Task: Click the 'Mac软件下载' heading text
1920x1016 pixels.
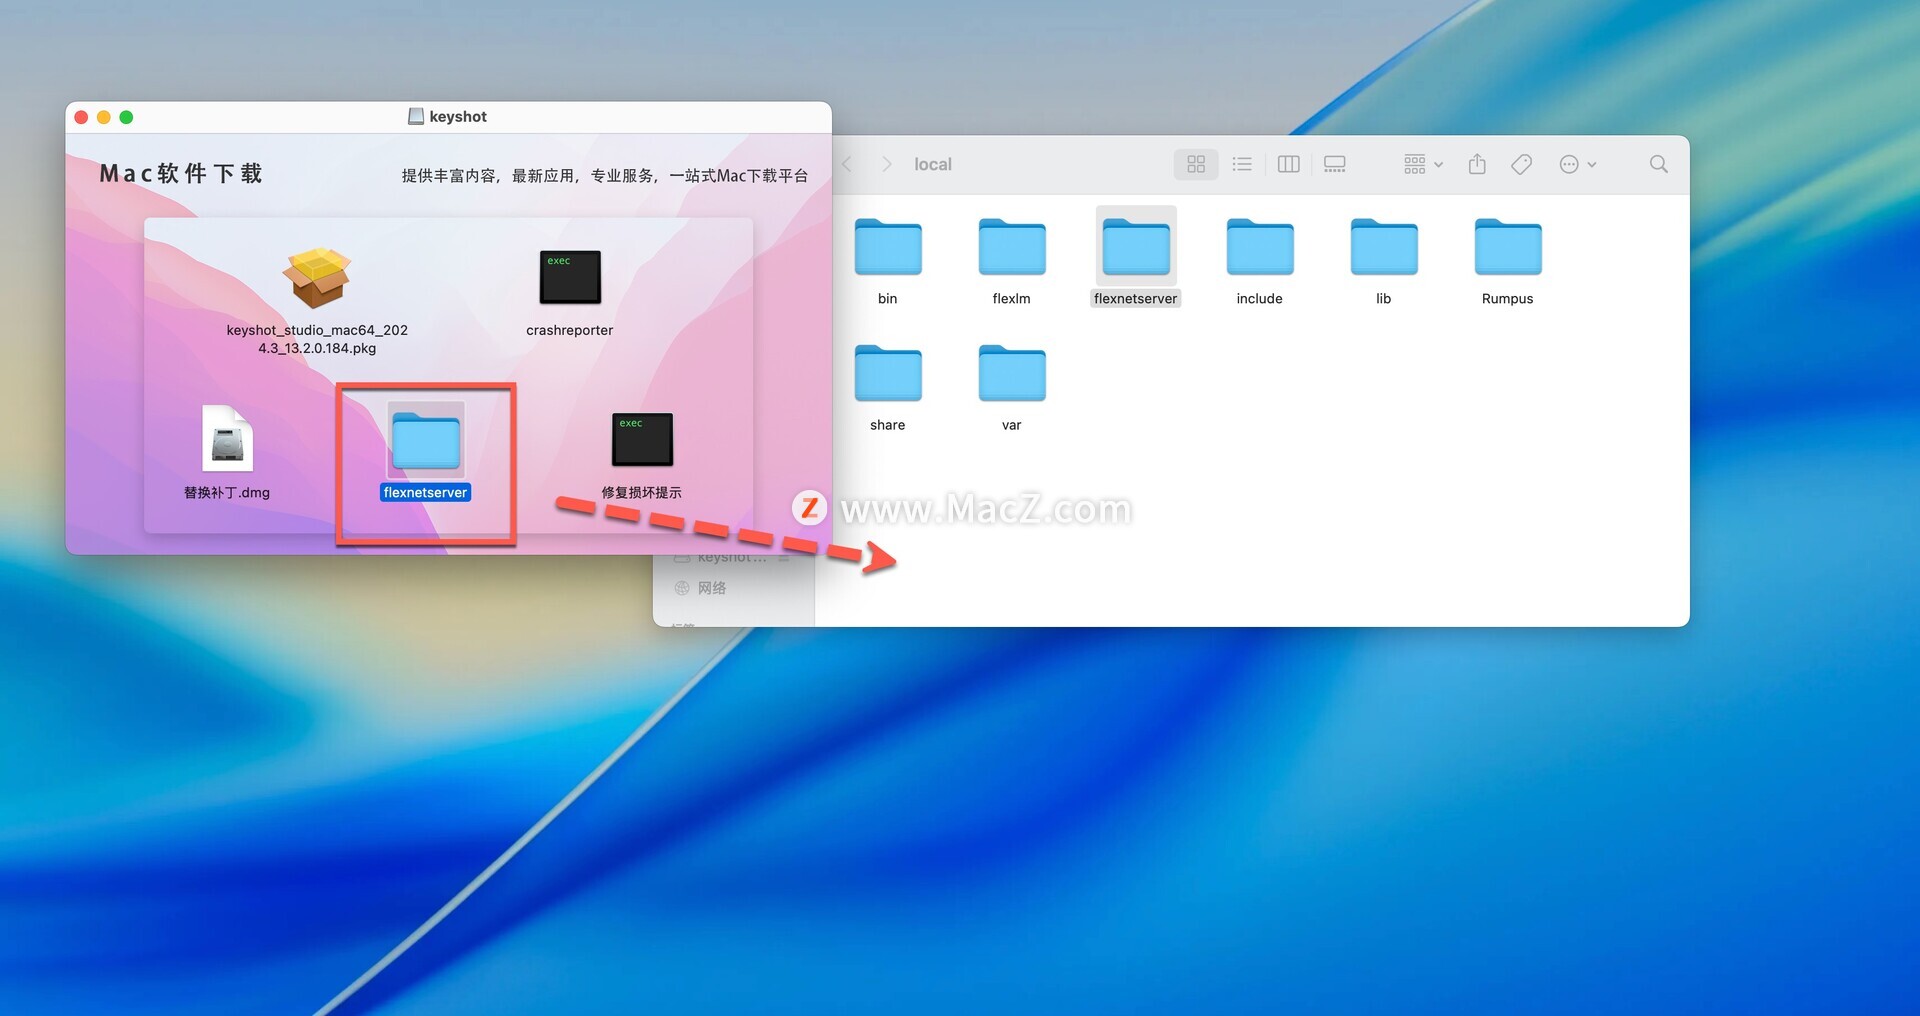Action: pyautogui.click(x=181, y=173)
